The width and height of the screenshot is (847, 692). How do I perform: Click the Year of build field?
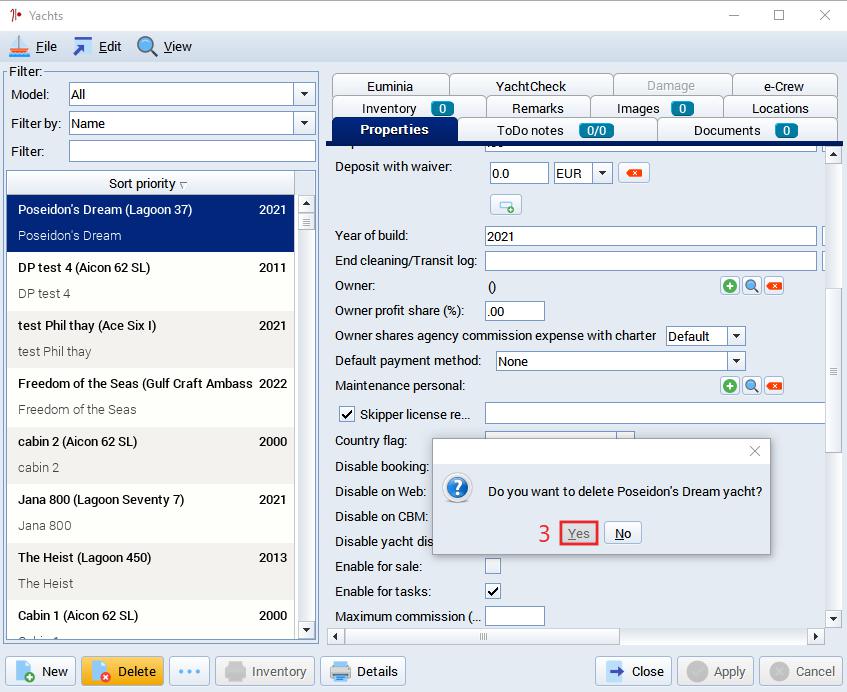[650, 236]
